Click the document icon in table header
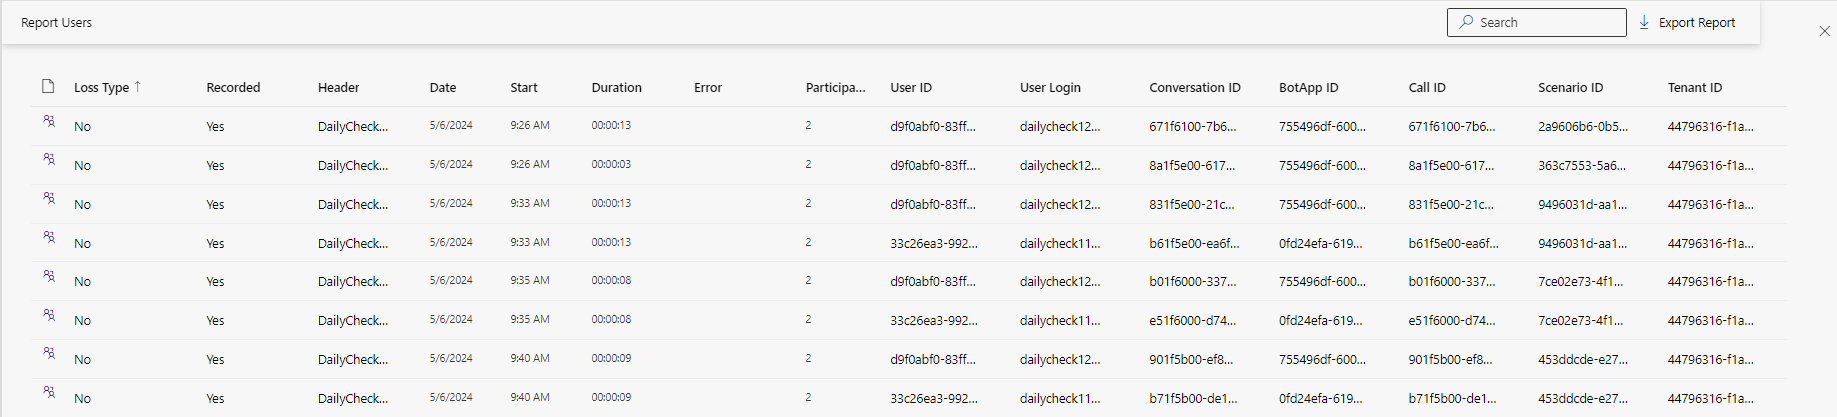The image size is (1837, 417). 48,86
